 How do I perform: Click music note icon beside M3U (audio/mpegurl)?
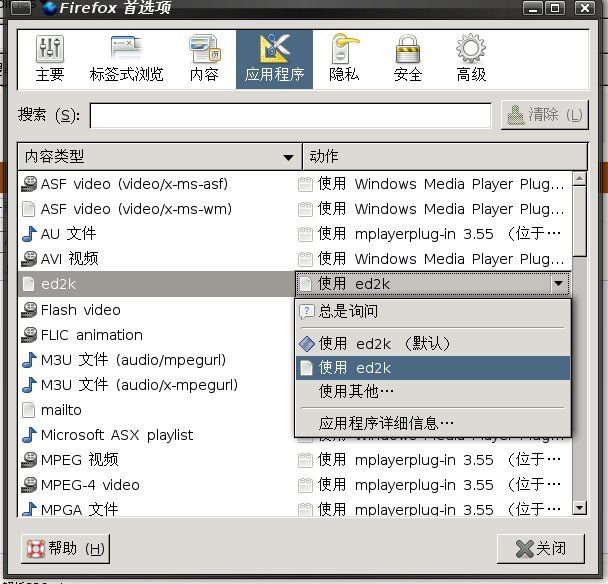pyautogui.click(x=29, y=360)
